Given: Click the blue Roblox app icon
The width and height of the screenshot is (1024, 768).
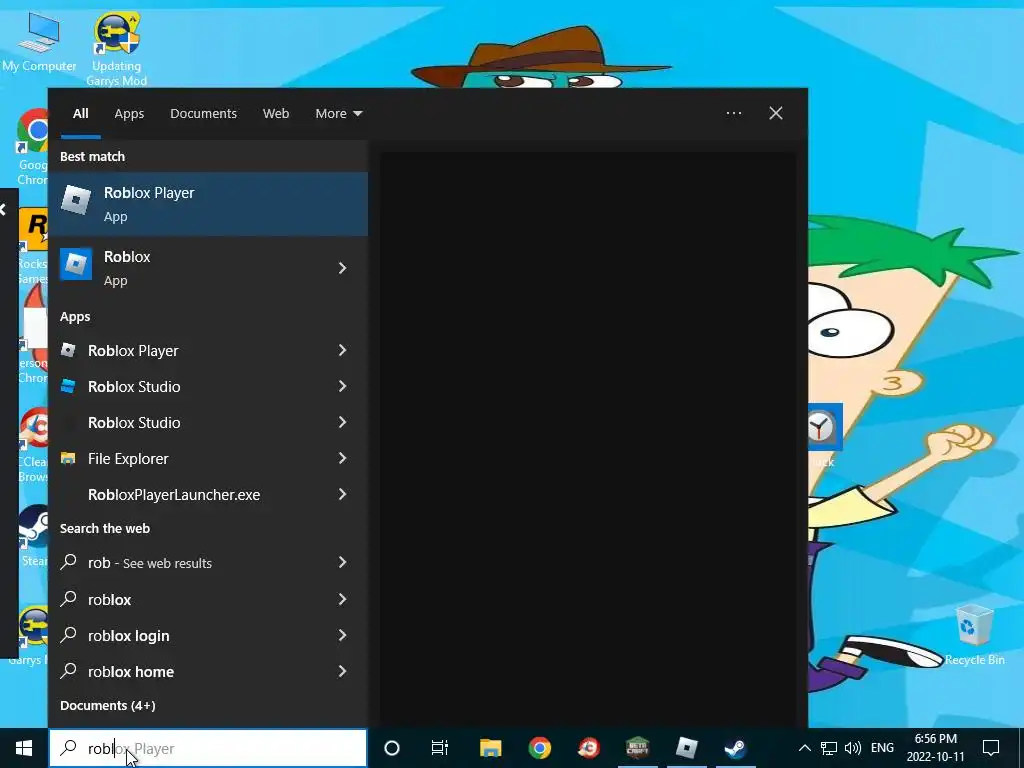Looking at the screenshot, I should click(x=76, y=264).
